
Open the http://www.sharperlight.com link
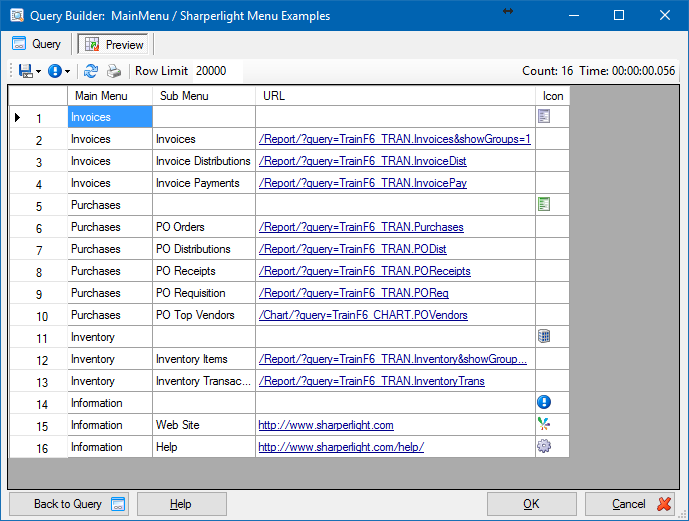(x=326, y=425)
